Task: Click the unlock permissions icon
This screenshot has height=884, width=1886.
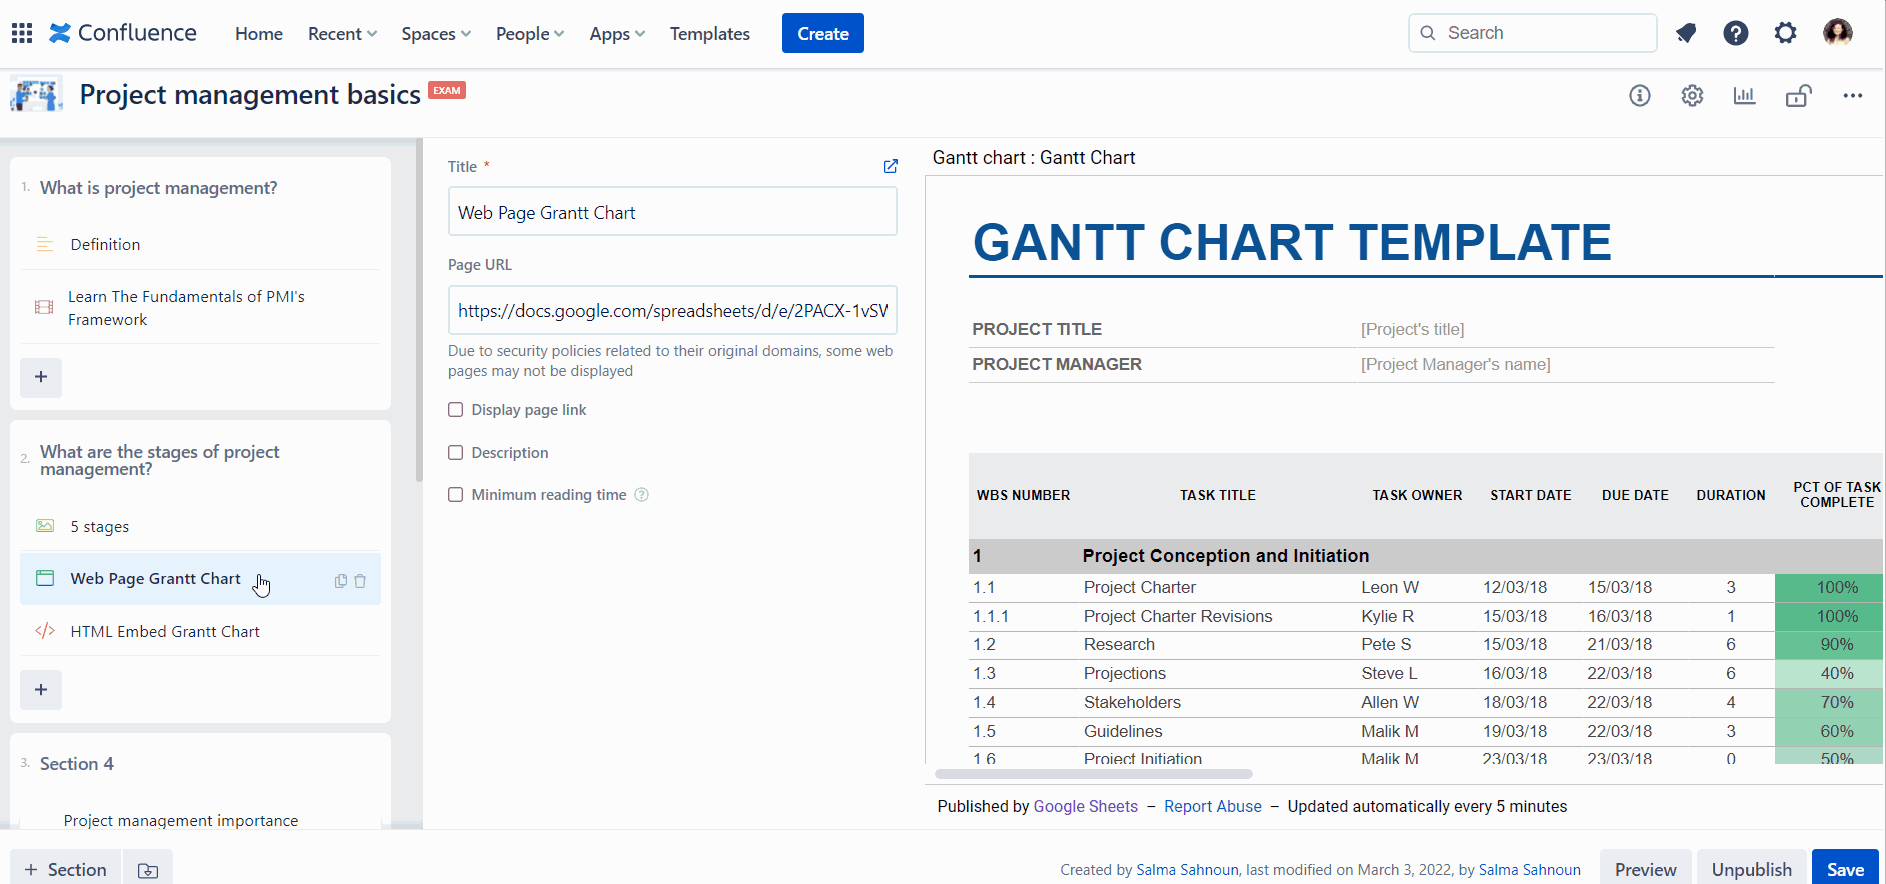Action: (x=1798, y=96)
